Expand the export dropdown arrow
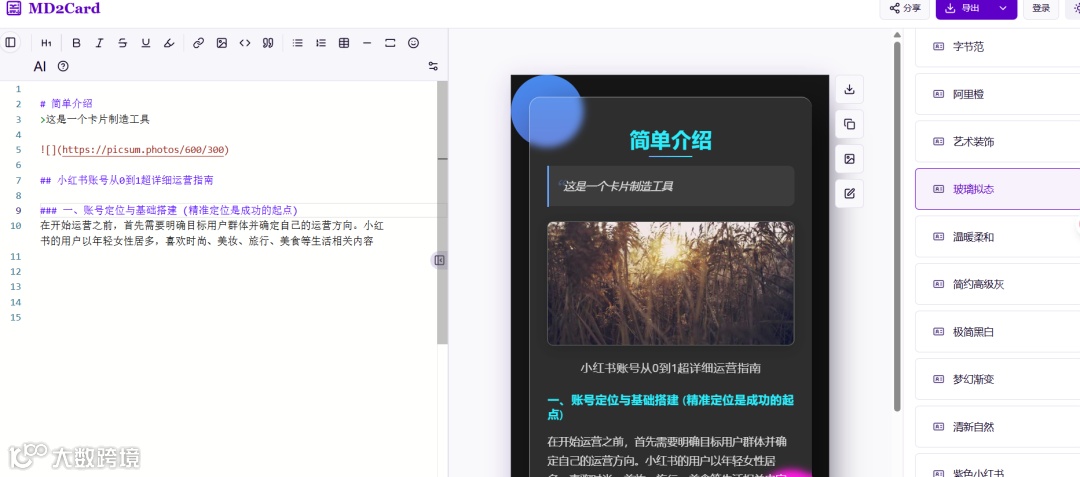The height and width of the screenshot is (477, 1080). click(1003, 8)
